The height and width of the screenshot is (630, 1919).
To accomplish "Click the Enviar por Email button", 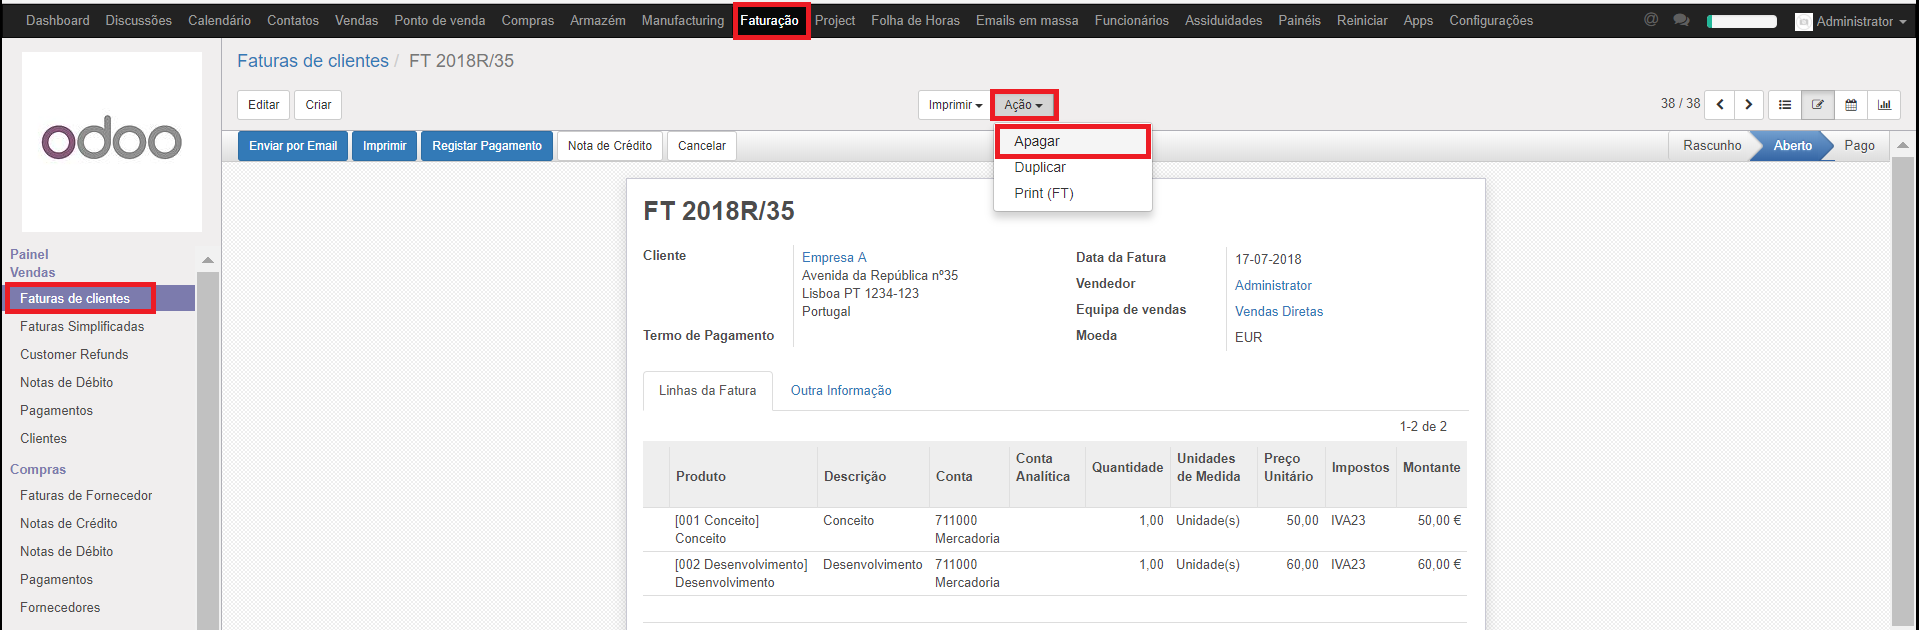I will pyautogui.click(x=293, y=146).
